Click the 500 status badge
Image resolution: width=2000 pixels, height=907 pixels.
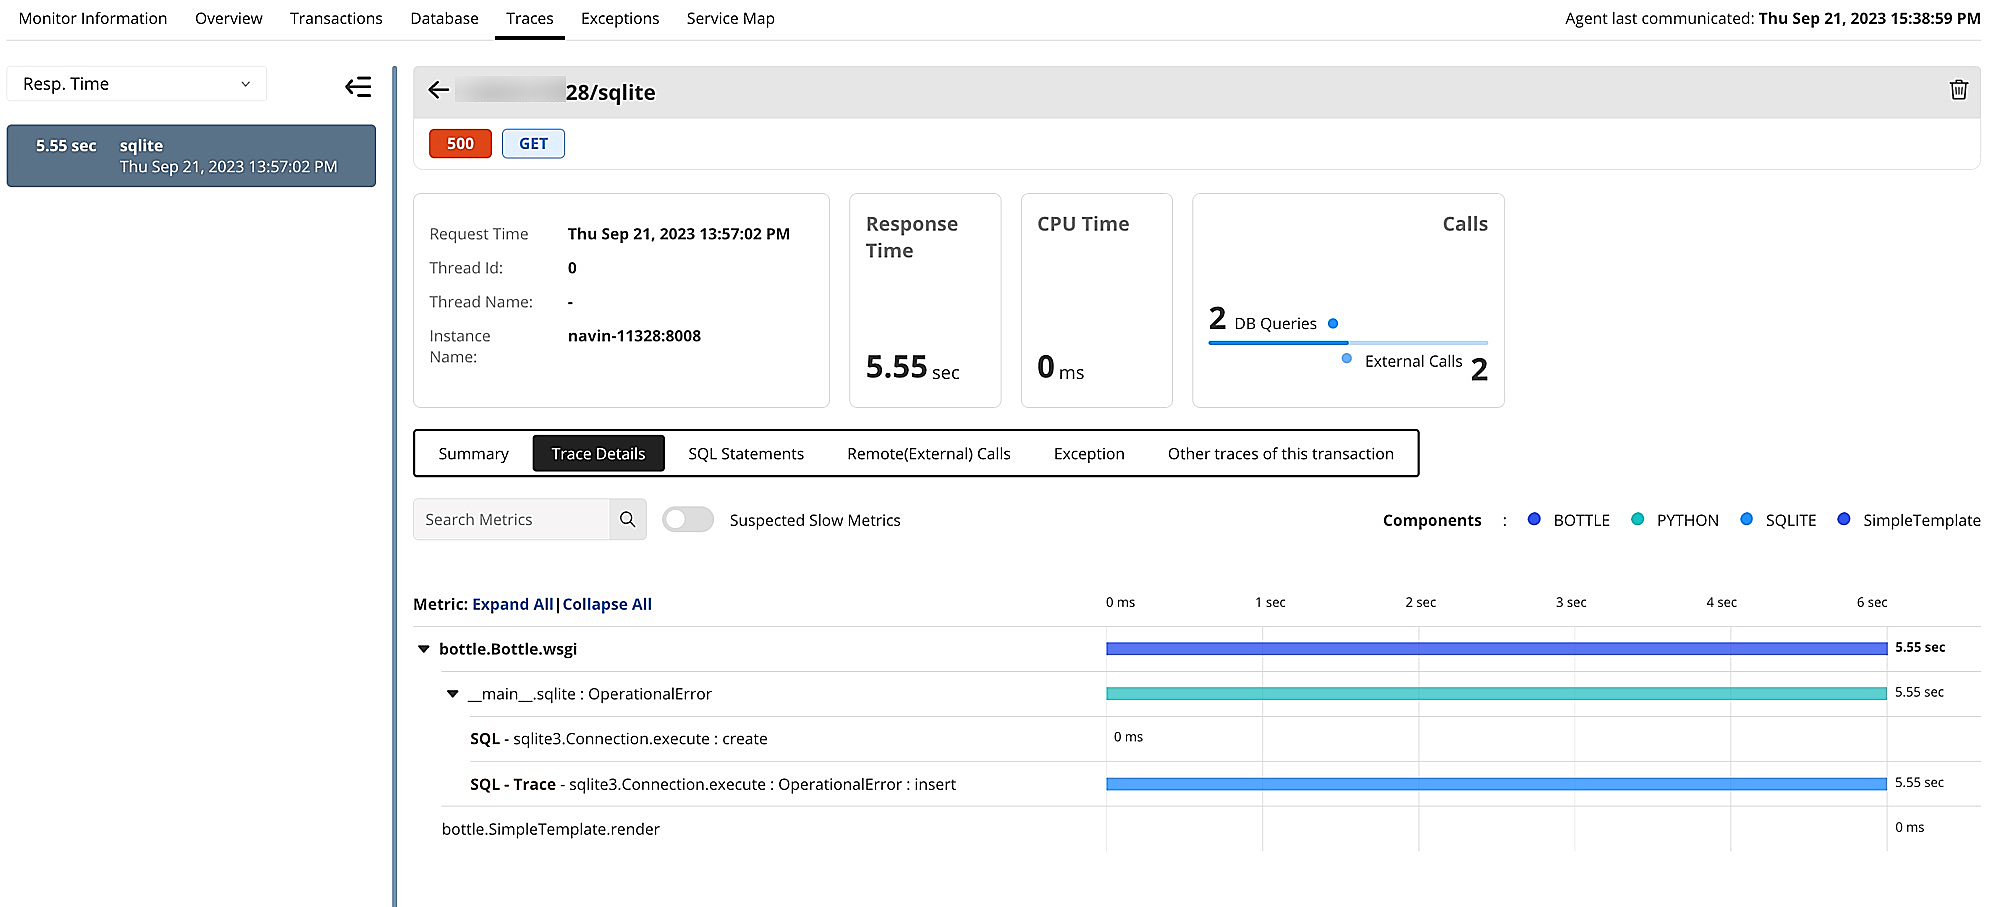coord(460,143)
